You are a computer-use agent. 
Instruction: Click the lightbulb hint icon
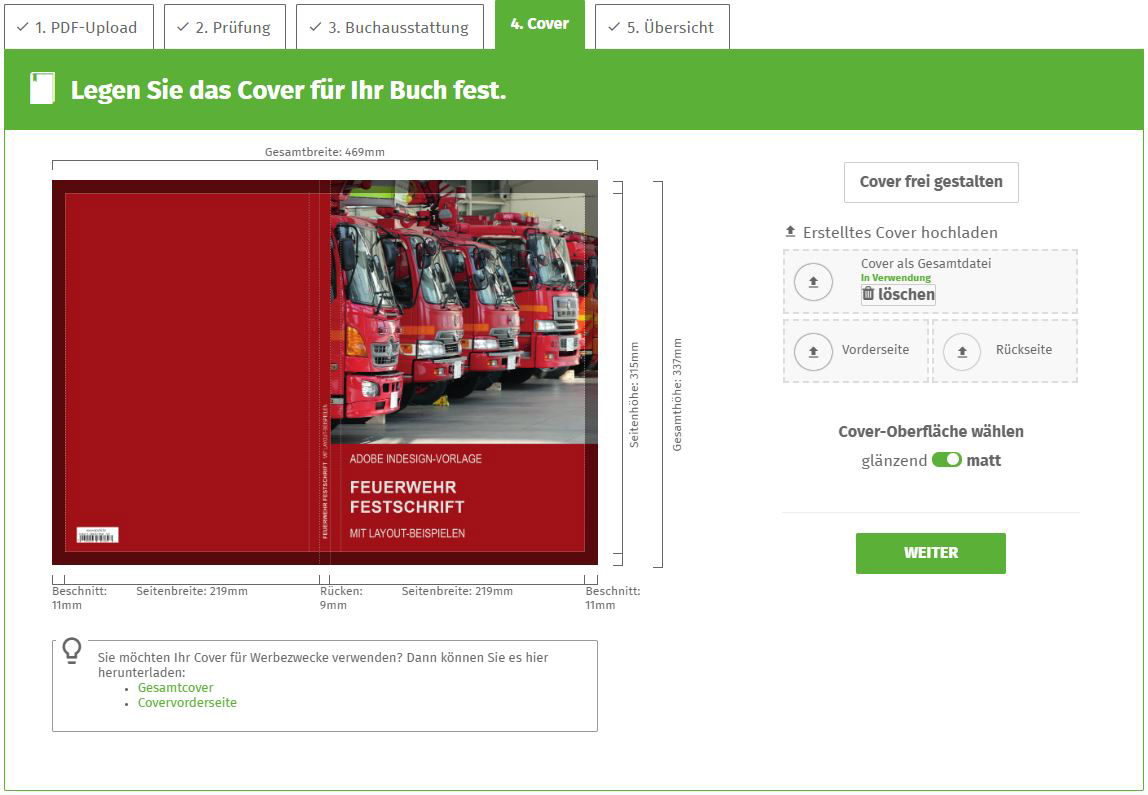click(x=72, y=651)
